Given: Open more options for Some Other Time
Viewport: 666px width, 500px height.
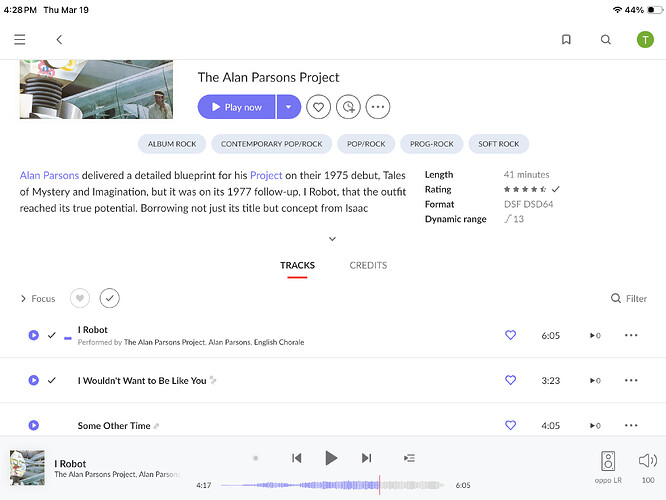Looking at the screenshot, I should (x=631, y=425).
